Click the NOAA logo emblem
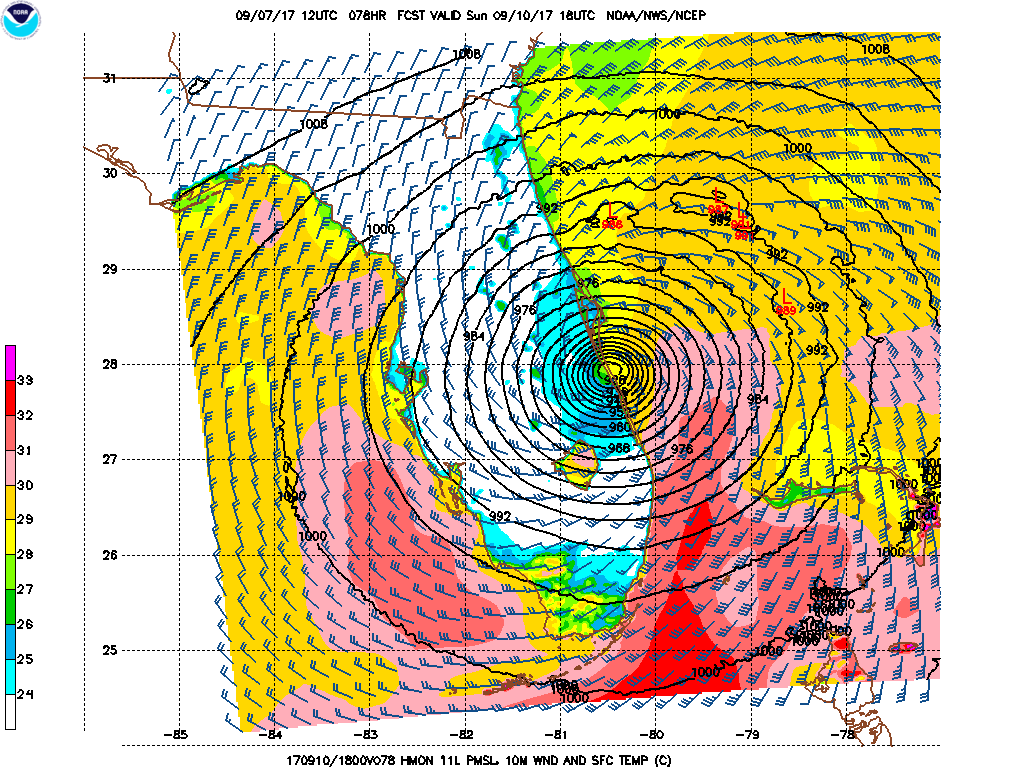 pos(20,20)
